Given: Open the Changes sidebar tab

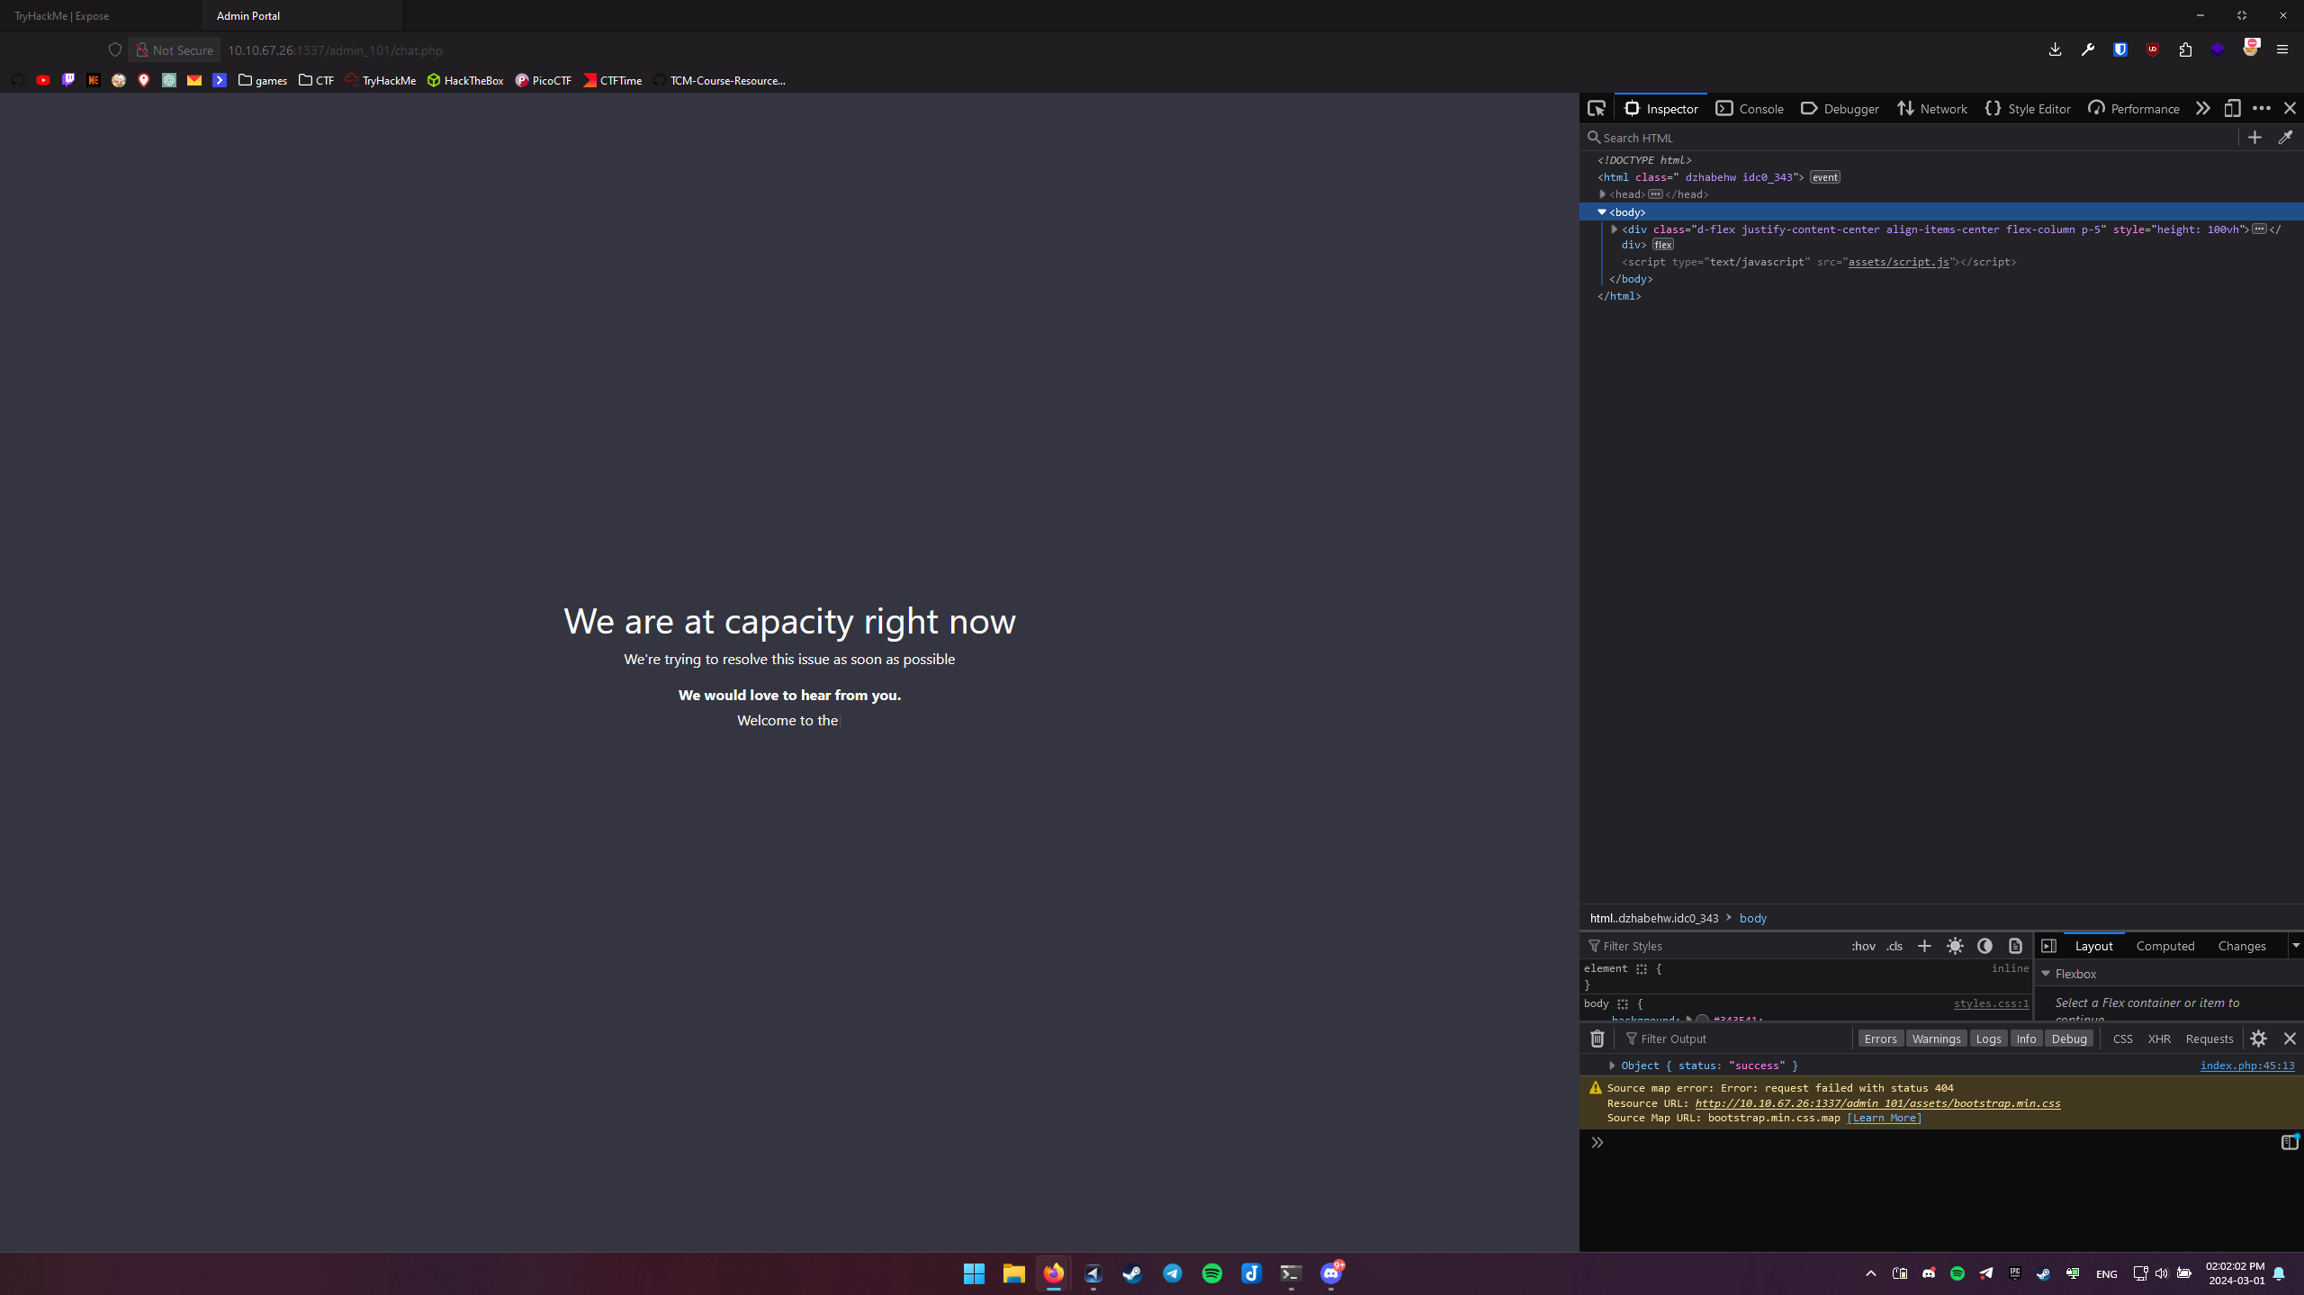Looking at the screenshot, I should (2241, 946).
